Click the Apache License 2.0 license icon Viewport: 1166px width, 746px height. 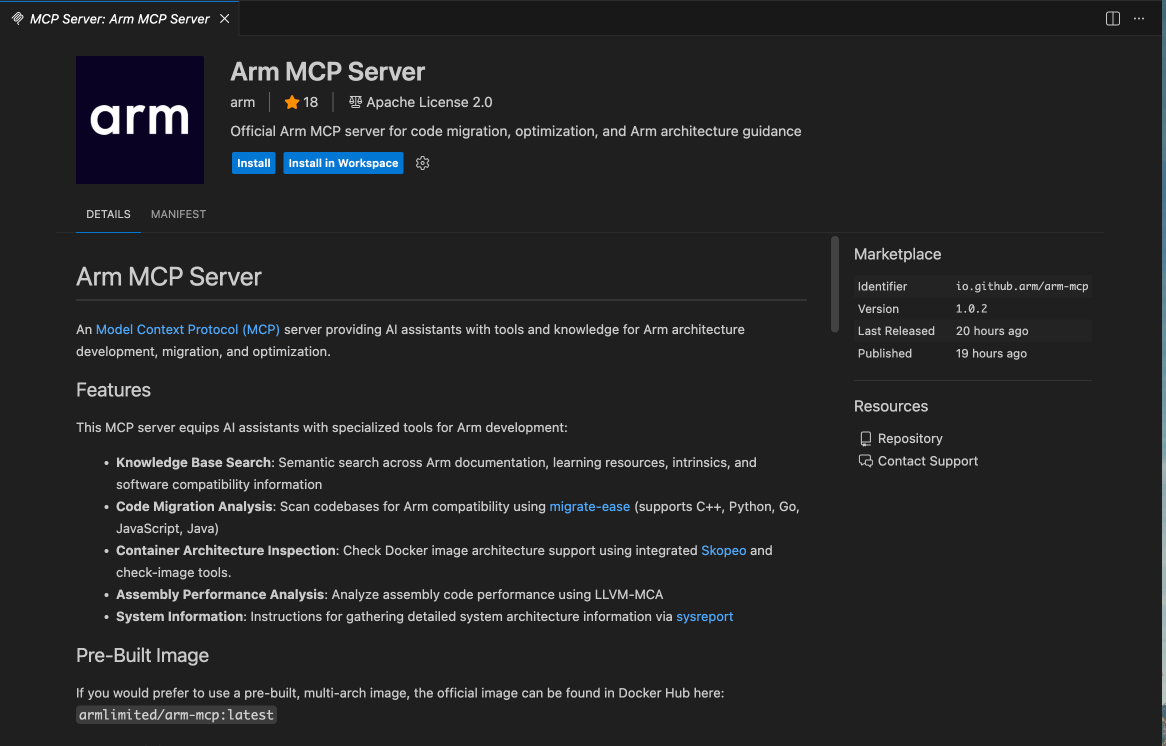354,101
